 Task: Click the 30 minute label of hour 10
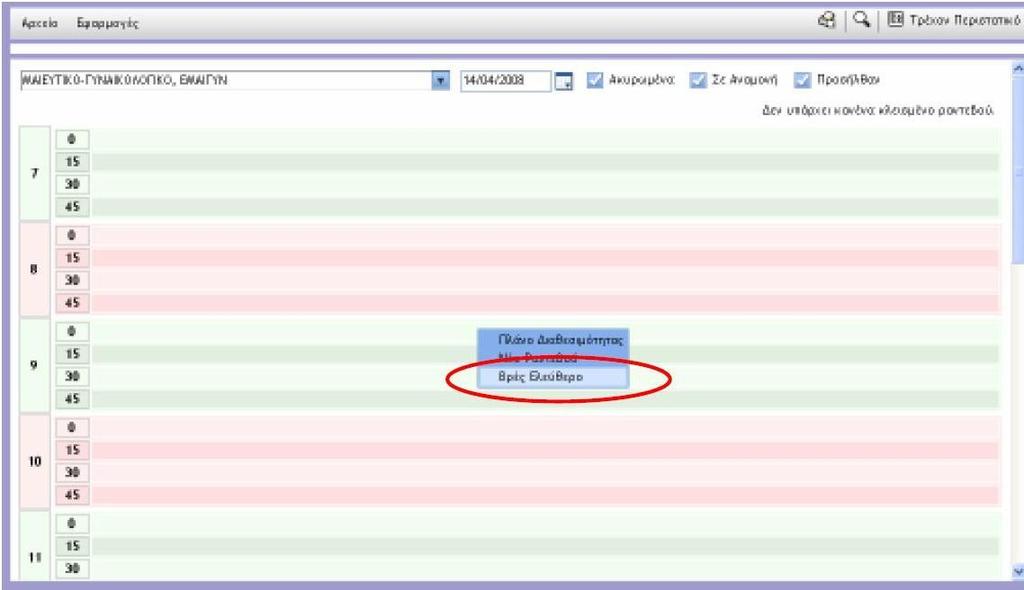tap(72, 472)
